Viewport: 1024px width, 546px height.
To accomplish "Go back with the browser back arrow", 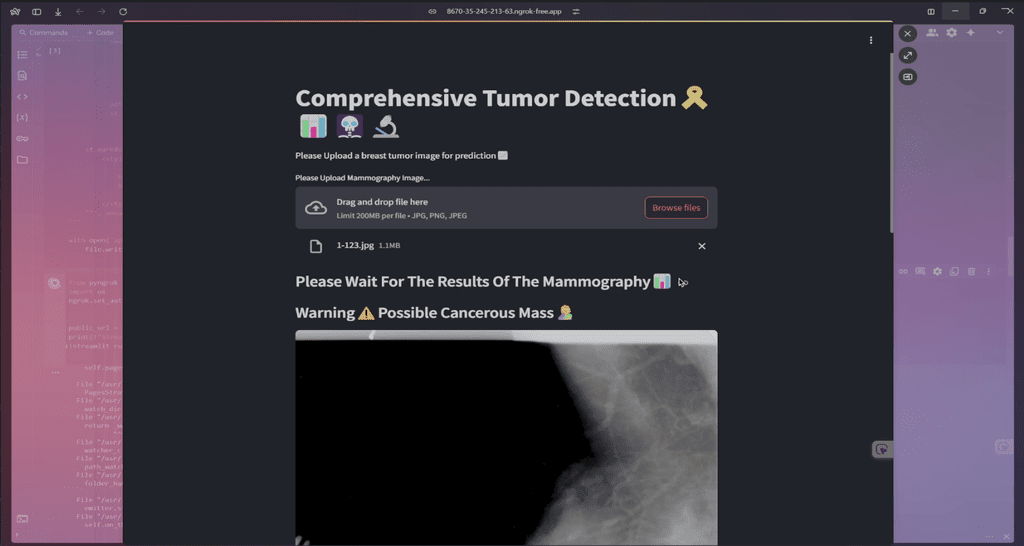I will tap(80, 12).
